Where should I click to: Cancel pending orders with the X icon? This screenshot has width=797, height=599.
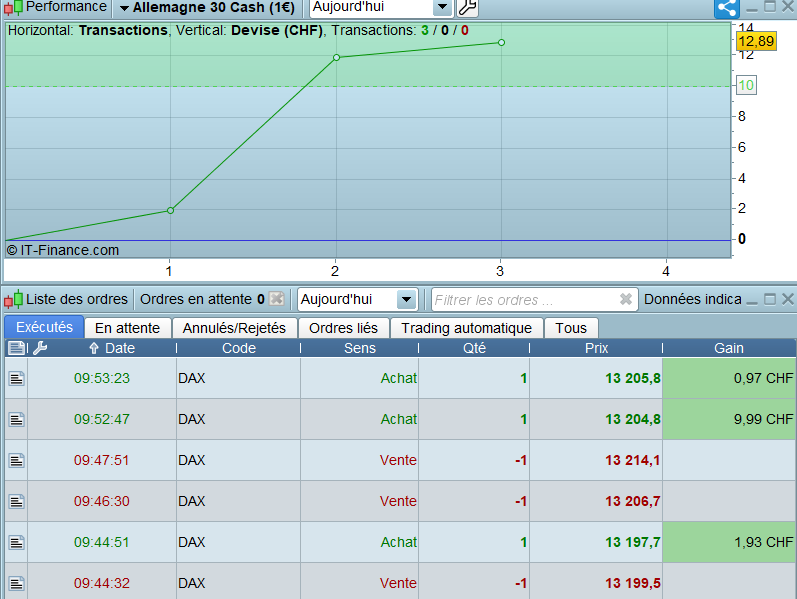[277, 299]
